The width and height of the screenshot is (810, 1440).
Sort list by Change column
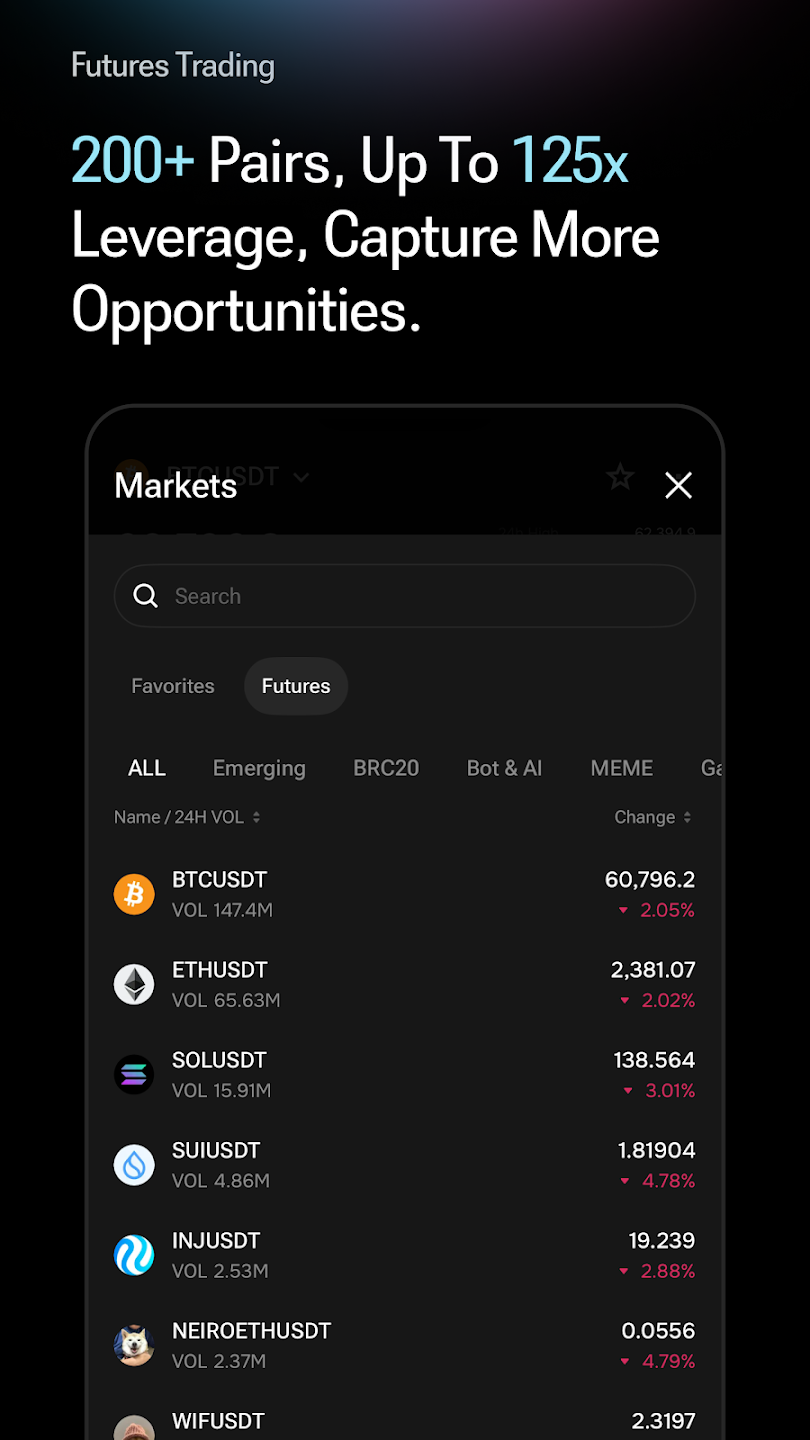(x=653, y=817)
